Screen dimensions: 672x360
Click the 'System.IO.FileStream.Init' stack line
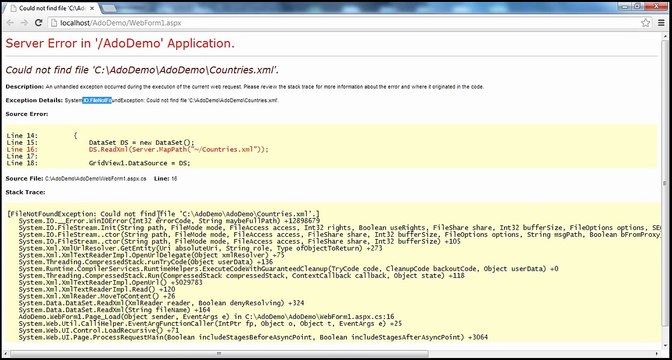pyautogui.click(x=340, y=228)
